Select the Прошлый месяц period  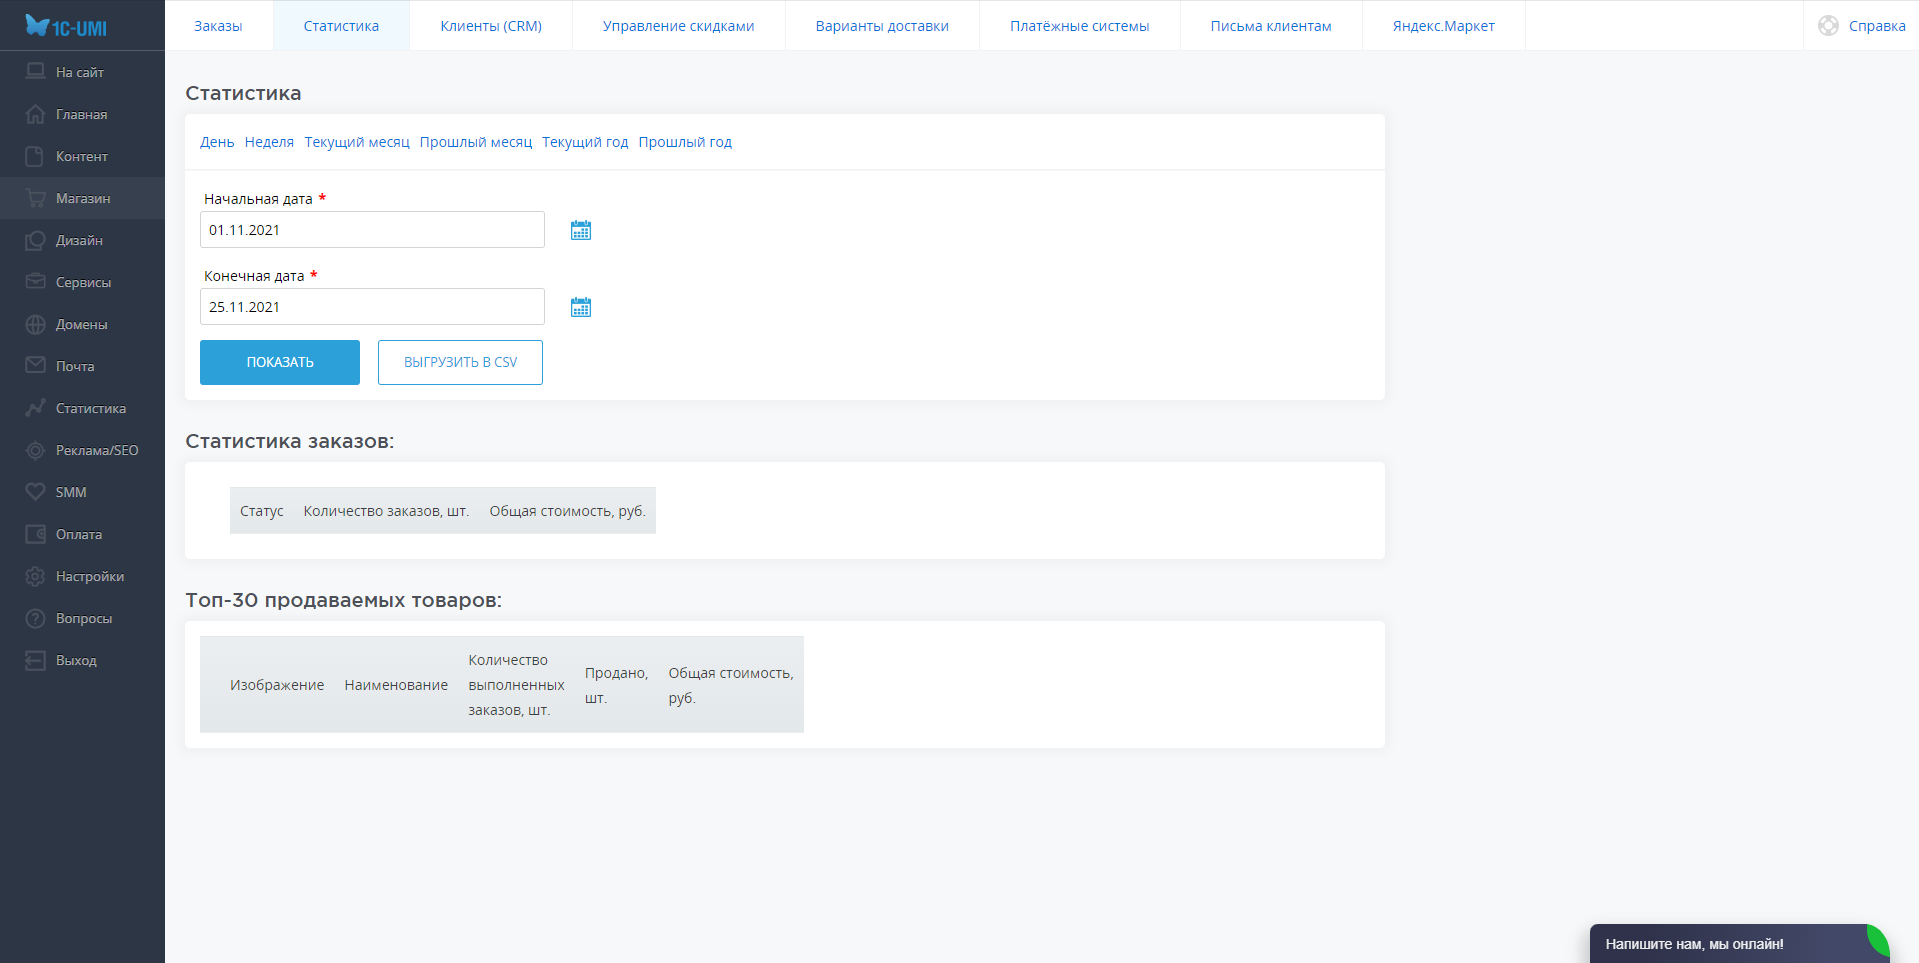(x=476, y=142)
